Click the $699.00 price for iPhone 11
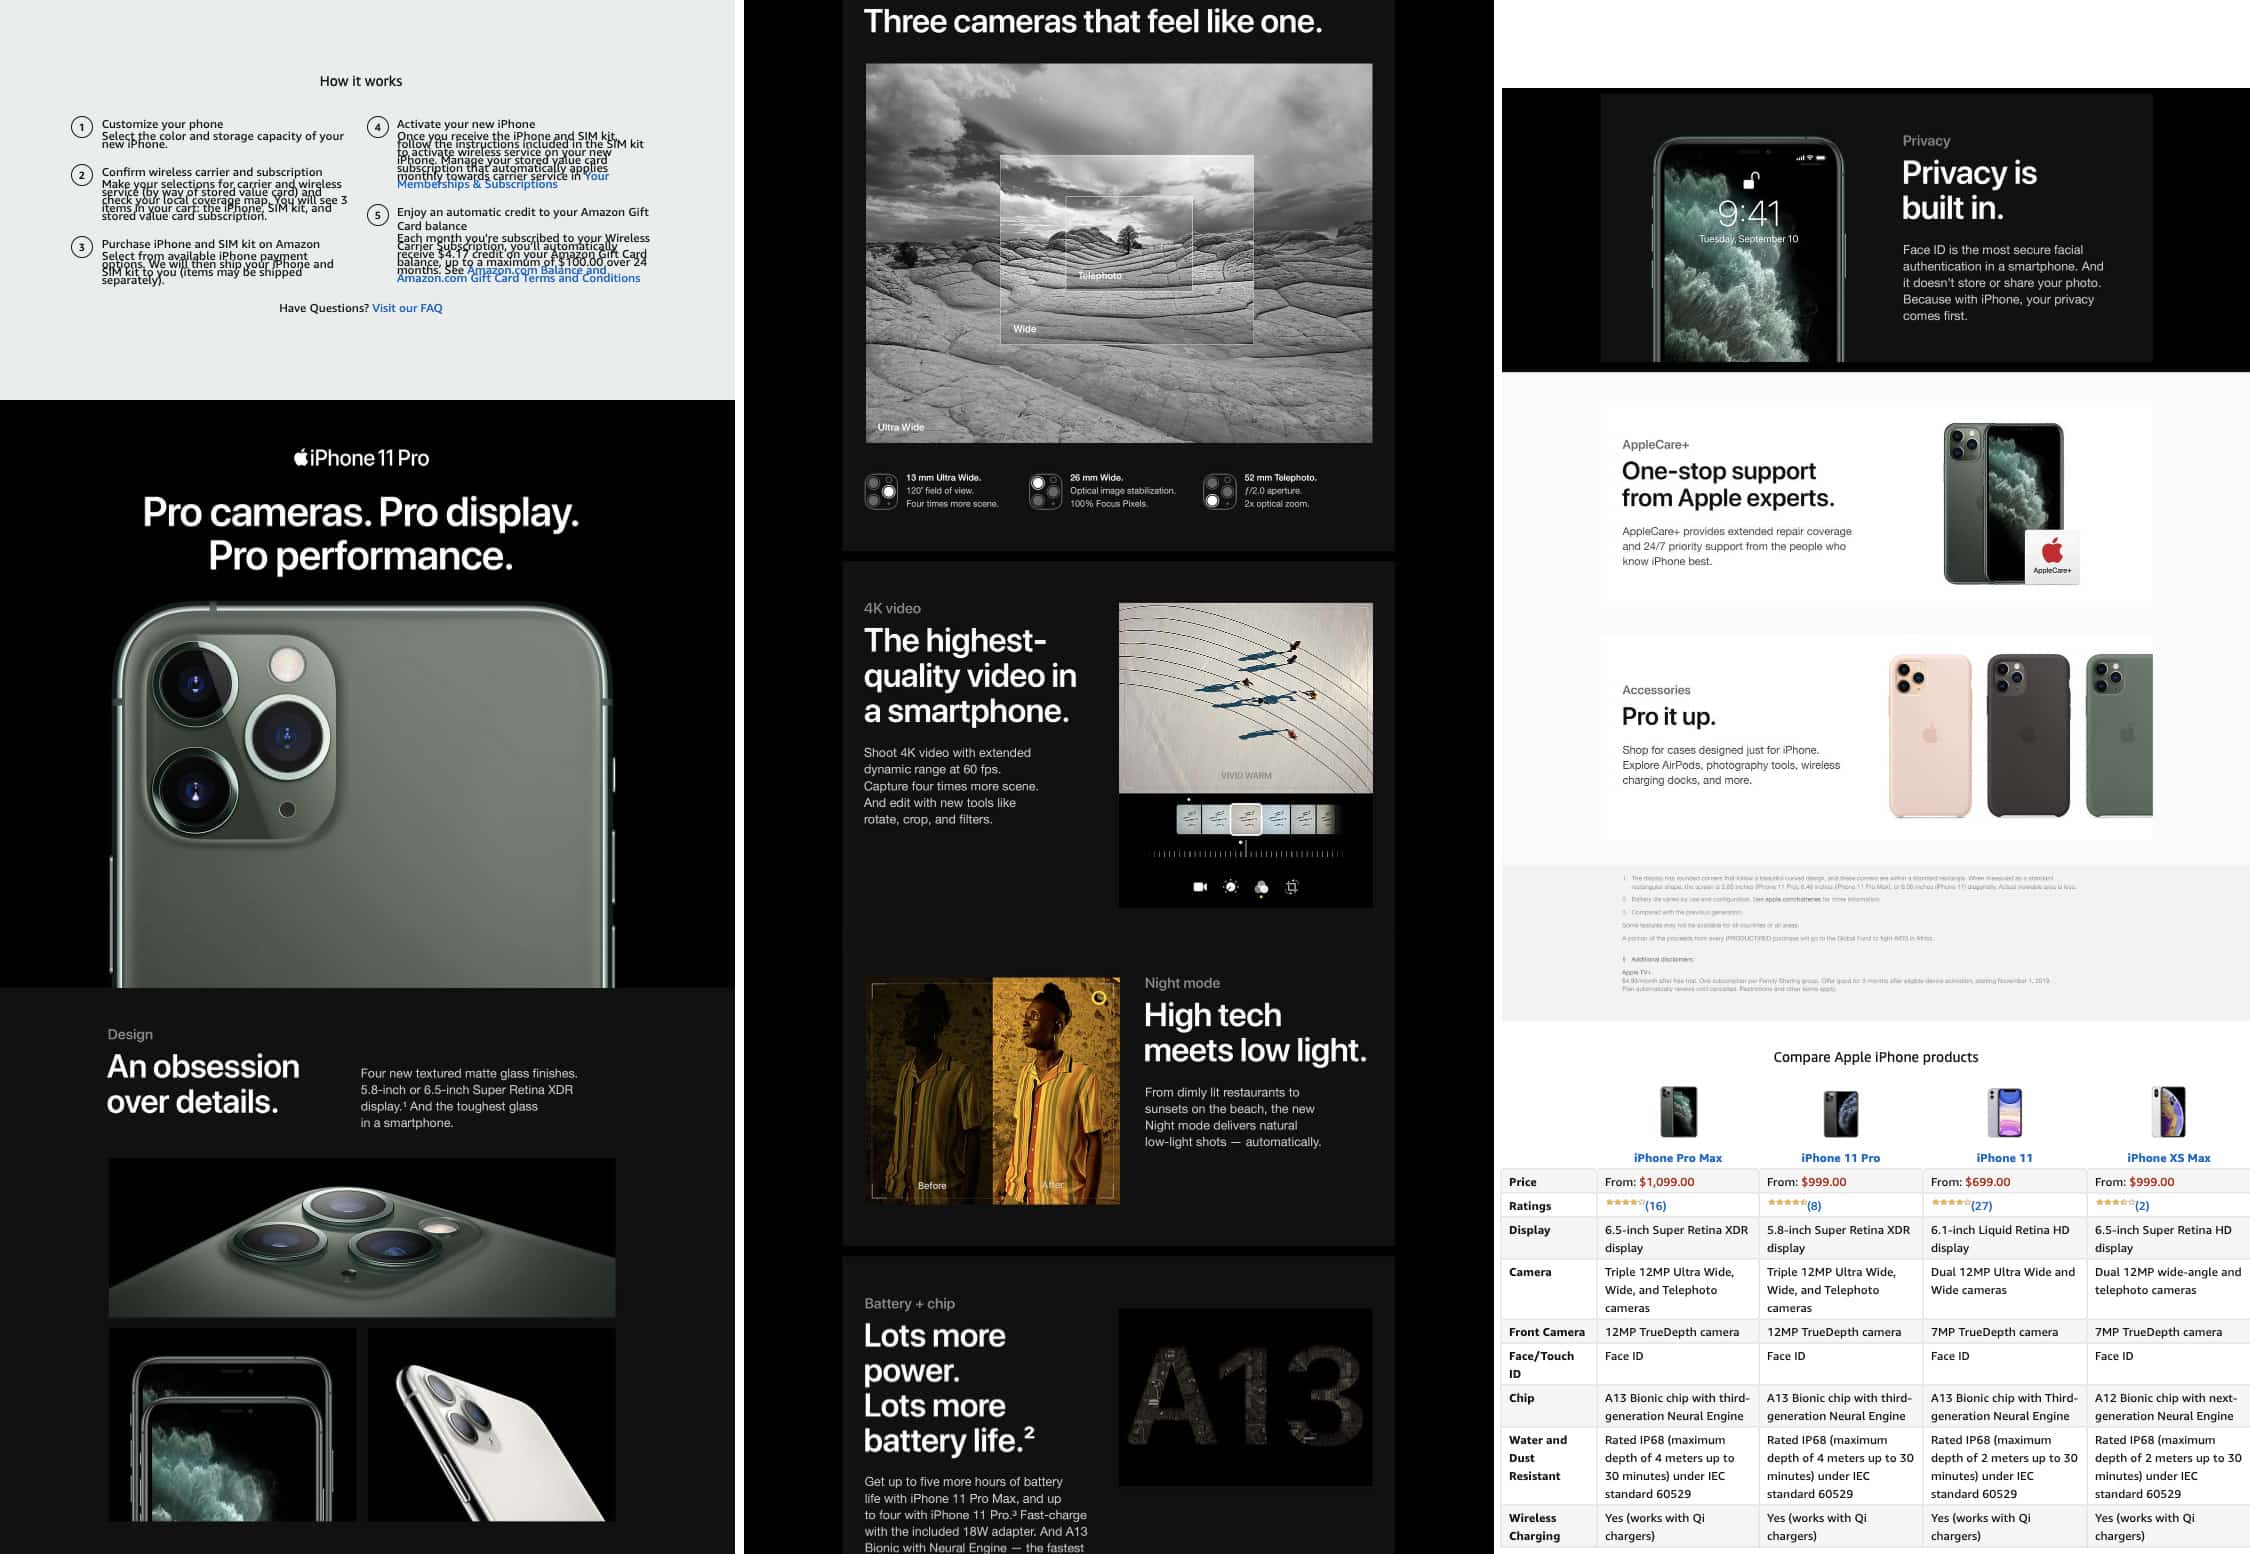The height and width of the screenshot is (1554, 2250). [x=1987, y=1182]
